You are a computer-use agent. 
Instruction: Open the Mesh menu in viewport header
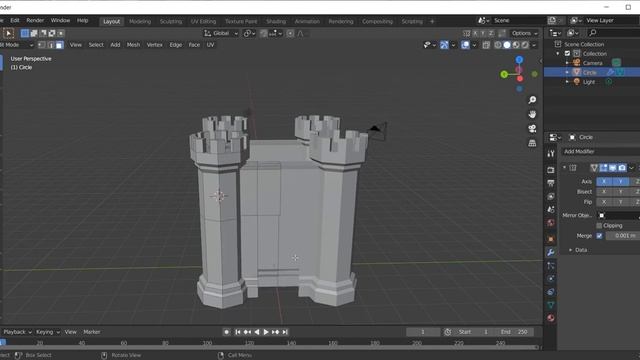click(133, 45)
